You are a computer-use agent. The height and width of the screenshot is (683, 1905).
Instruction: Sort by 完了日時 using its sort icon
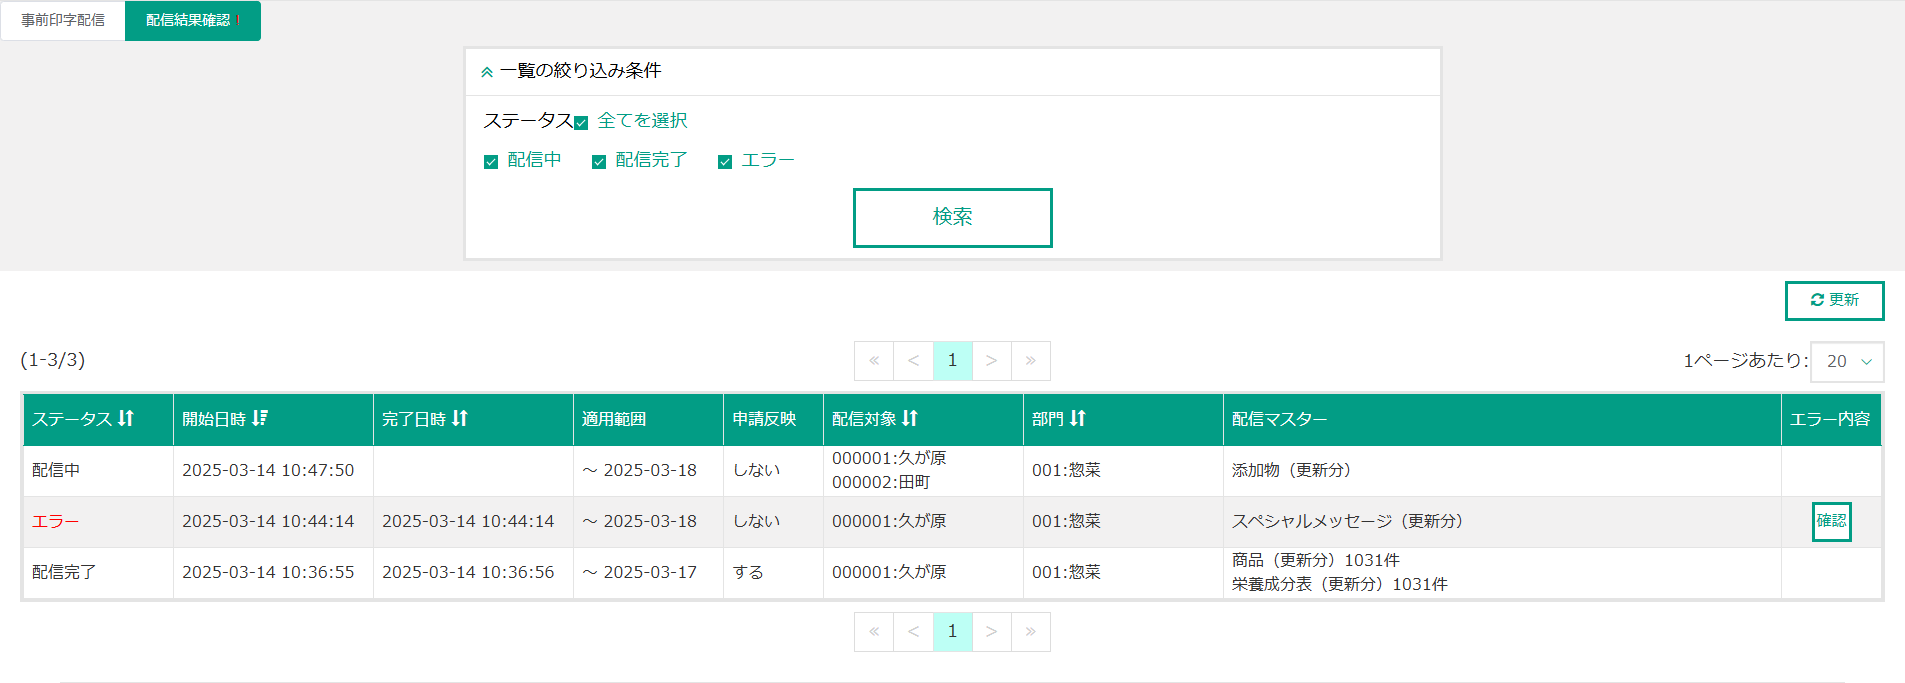coord(460,418)
